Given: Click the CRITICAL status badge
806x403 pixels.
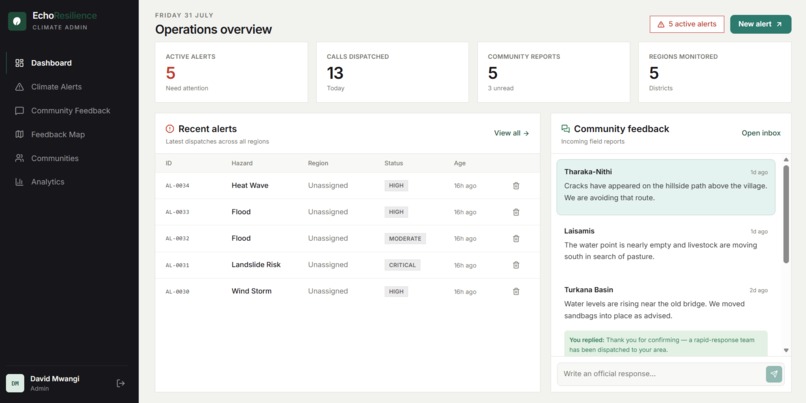Looking at the screenshot, I should coord(402,265).
